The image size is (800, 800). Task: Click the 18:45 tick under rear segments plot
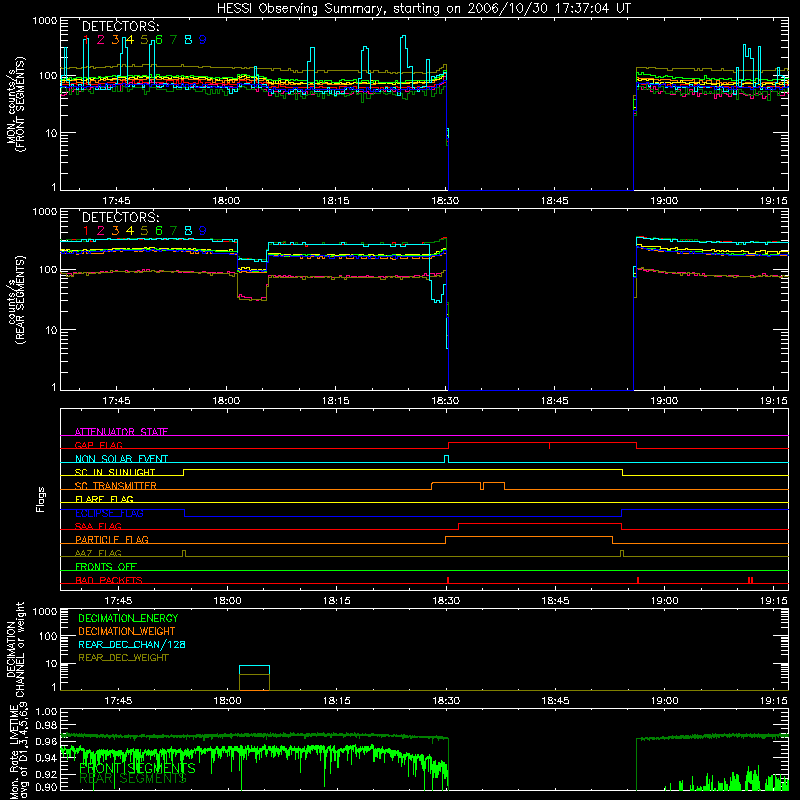pos(555,401)
